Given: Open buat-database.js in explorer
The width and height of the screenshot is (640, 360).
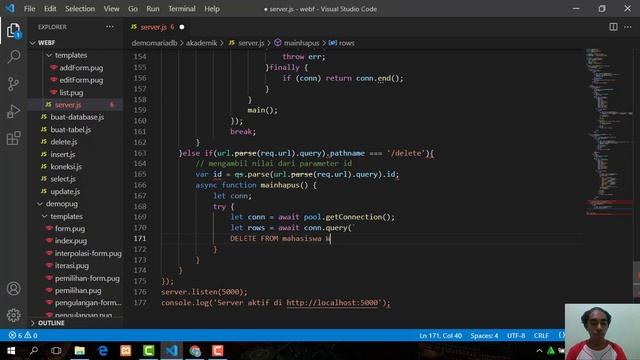Looking at the screenshot, I should [77, 117].
